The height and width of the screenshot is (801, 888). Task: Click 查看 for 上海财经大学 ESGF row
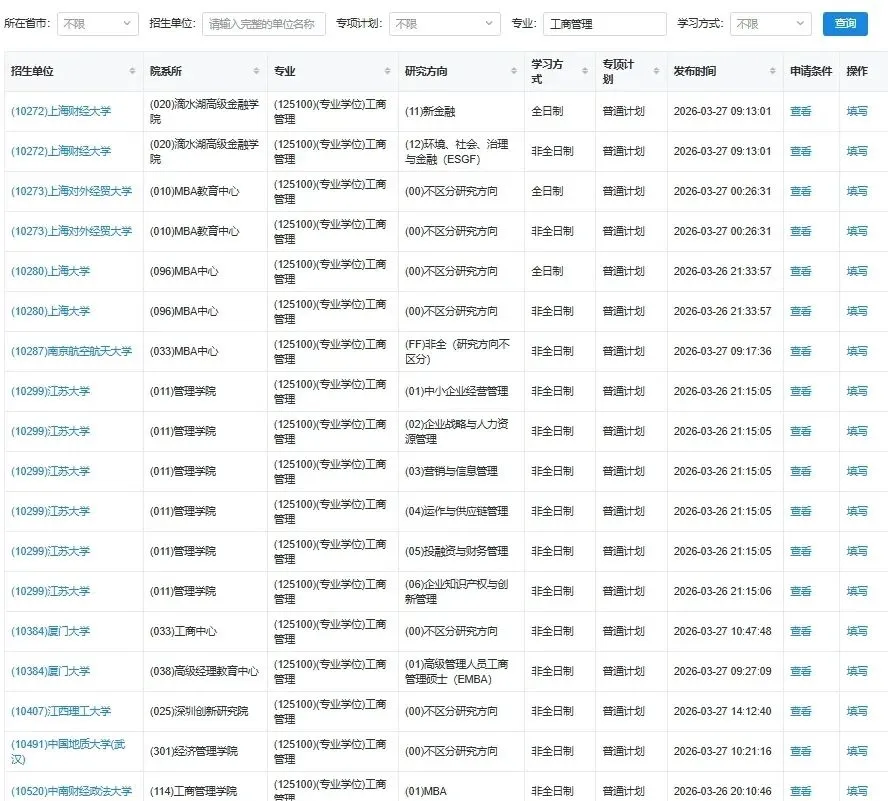pyautogui.click(x=800, y=151)
